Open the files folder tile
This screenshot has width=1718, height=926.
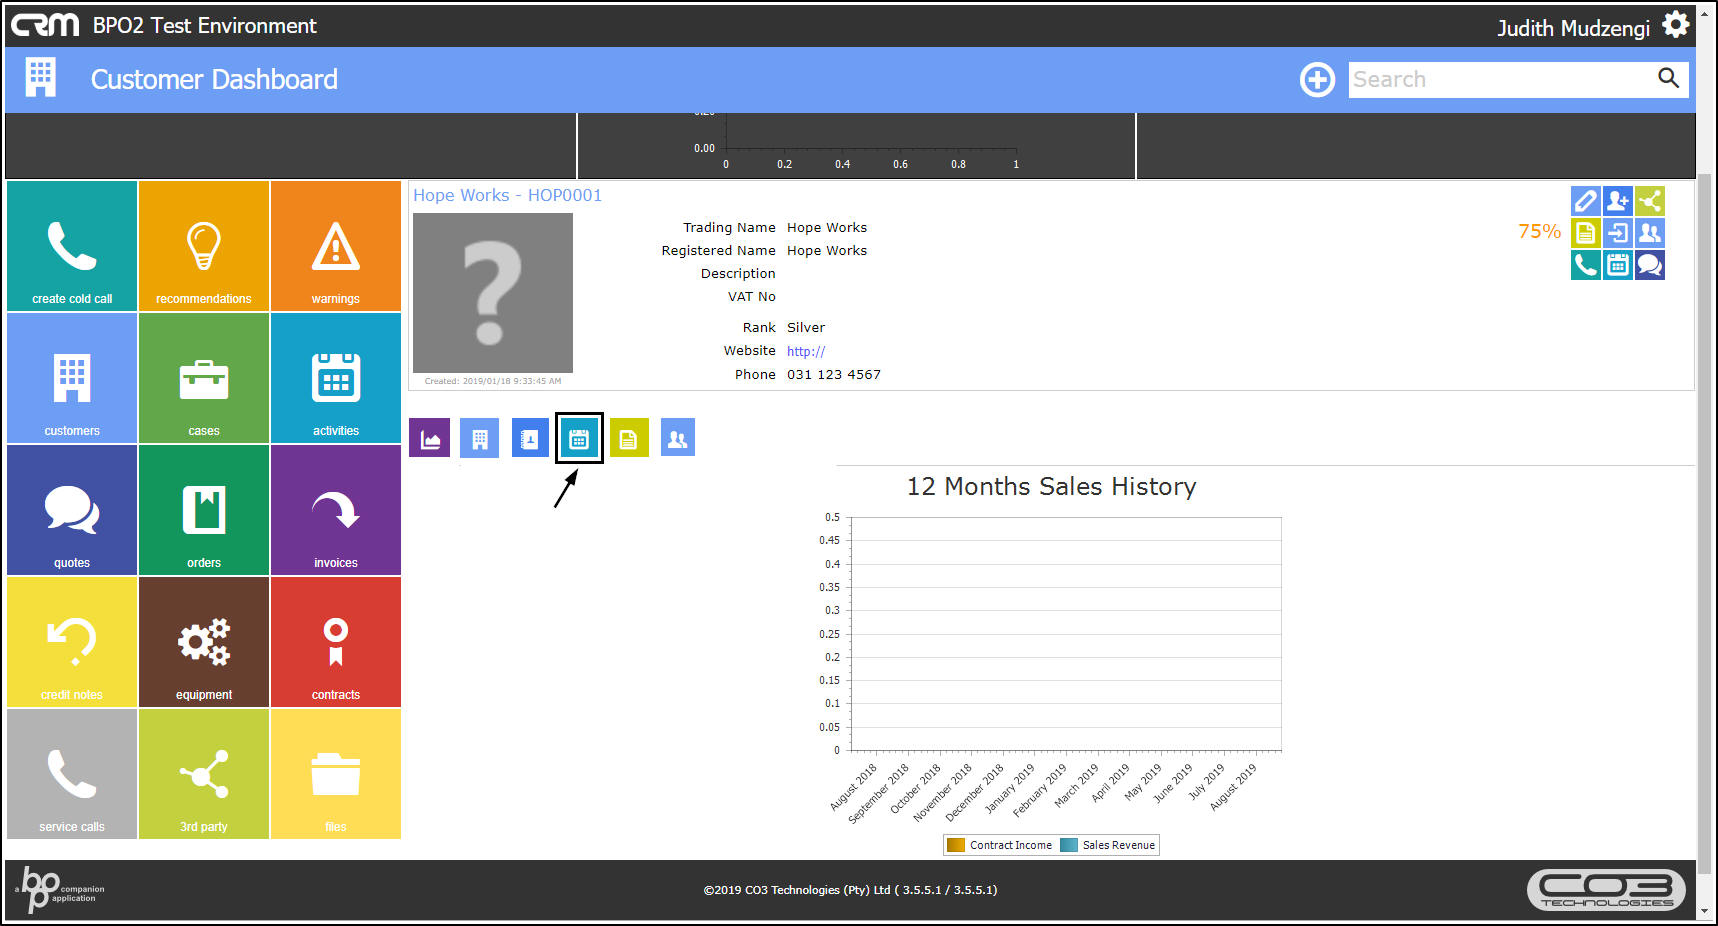[336, 774]
